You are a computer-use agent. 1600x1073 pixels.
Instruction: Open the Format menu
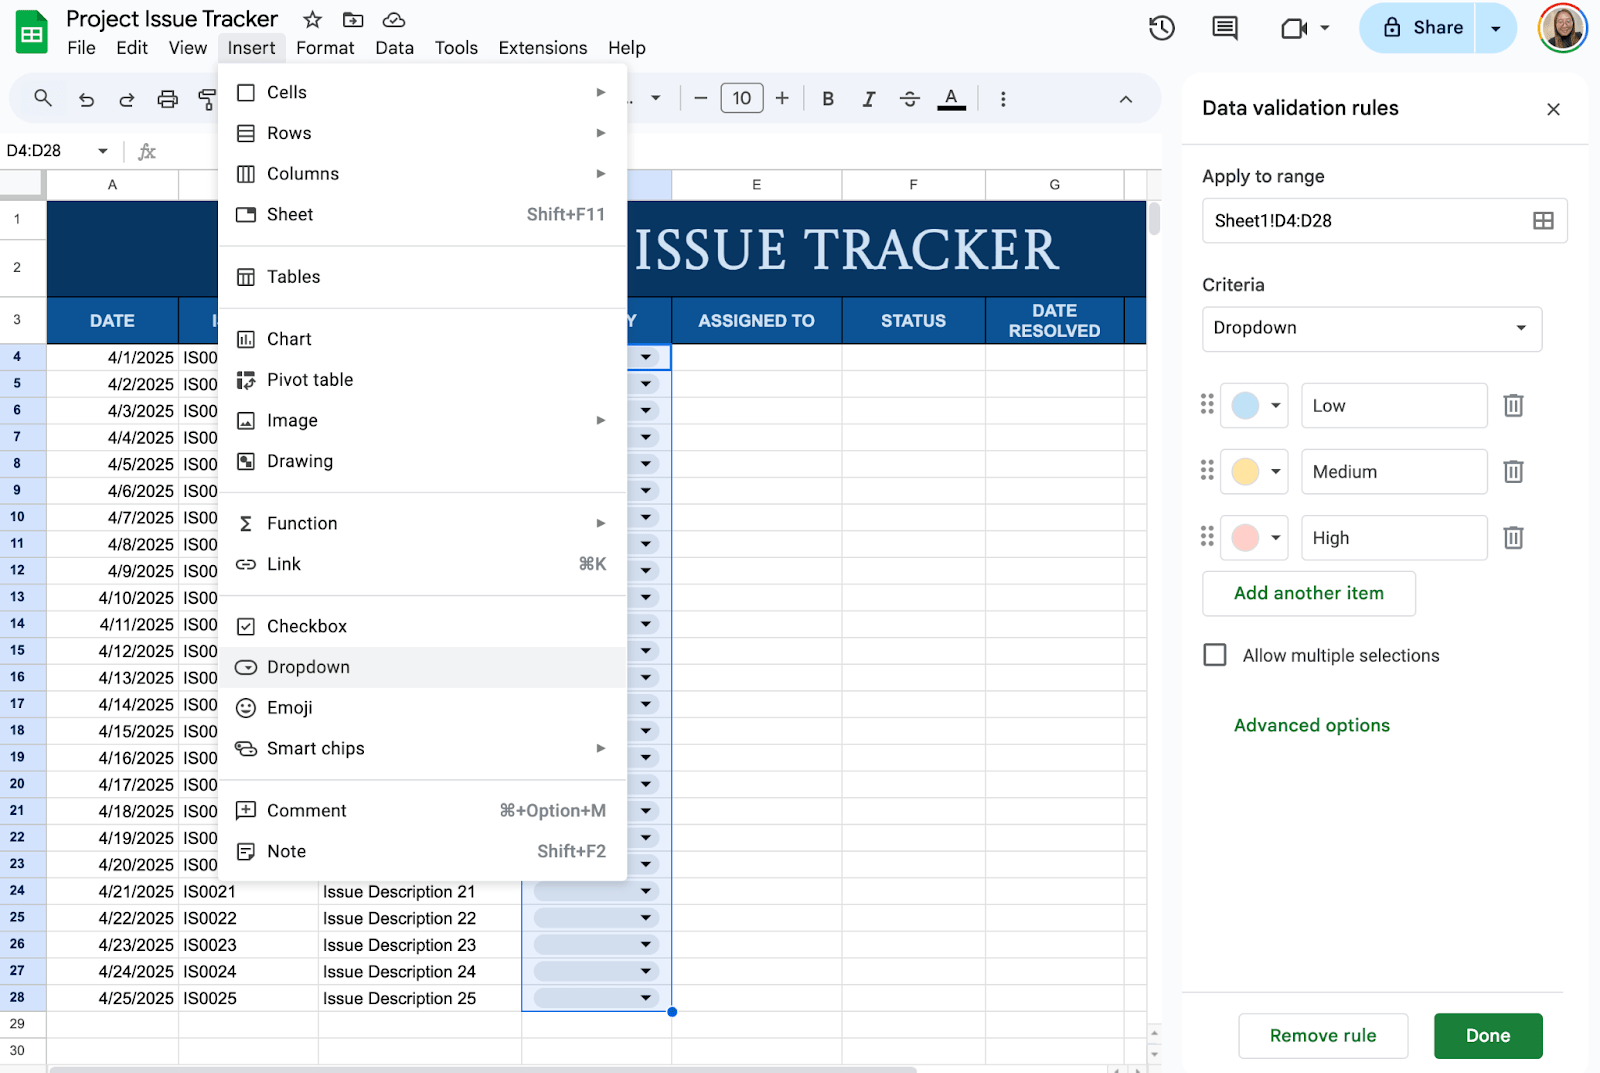click(x=325, y=48)
